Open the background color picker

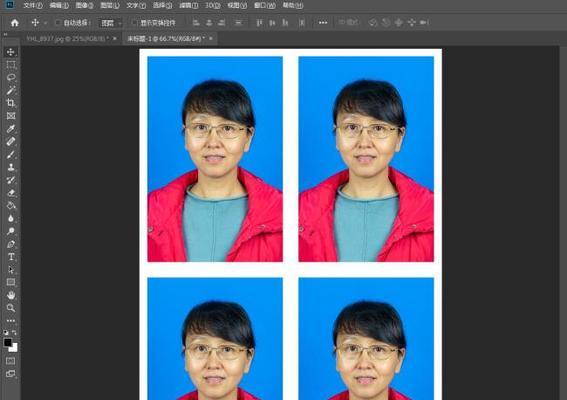click(14, 348)
